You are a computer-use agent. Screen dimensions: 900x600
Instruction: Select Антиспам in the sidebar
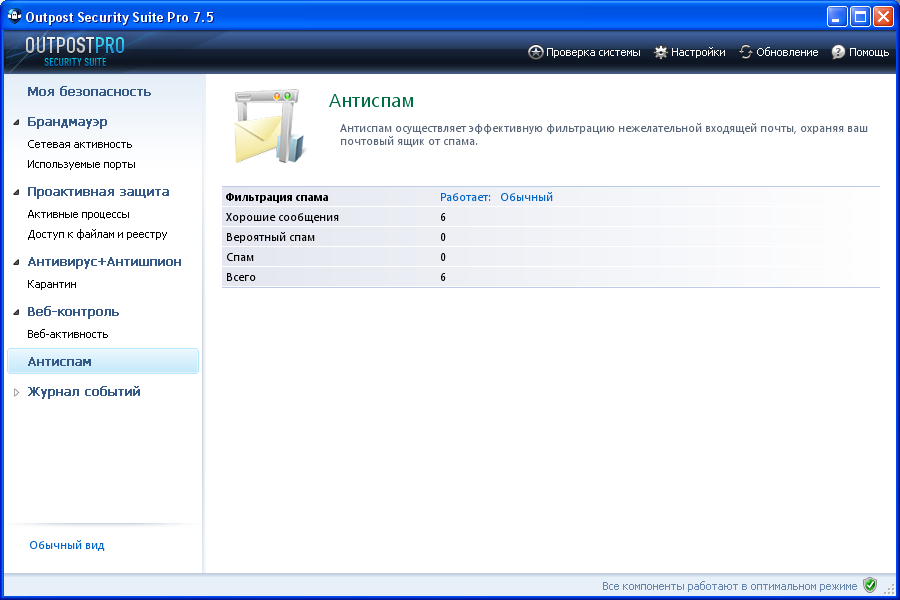coord(103,362)
